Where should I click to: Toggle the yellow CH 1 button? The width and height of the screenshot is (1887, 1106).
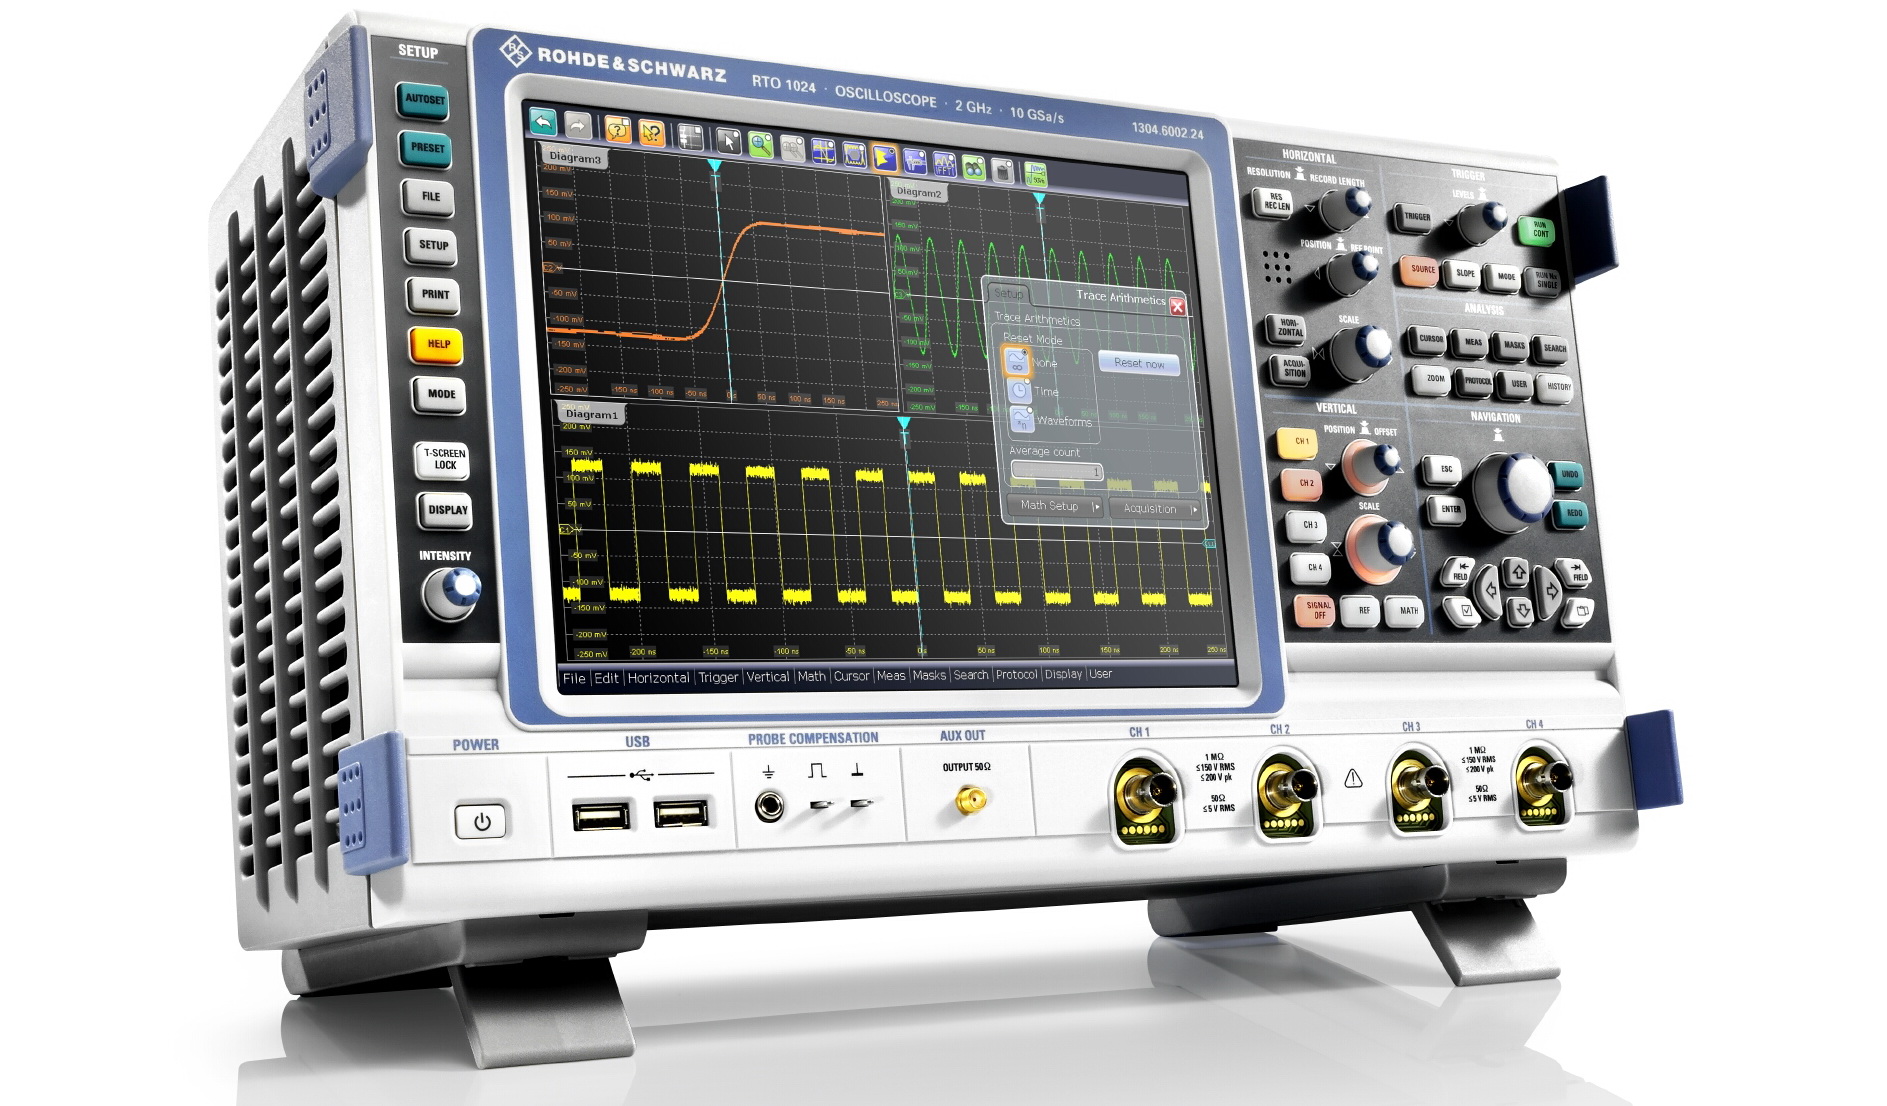(1299, 442)
